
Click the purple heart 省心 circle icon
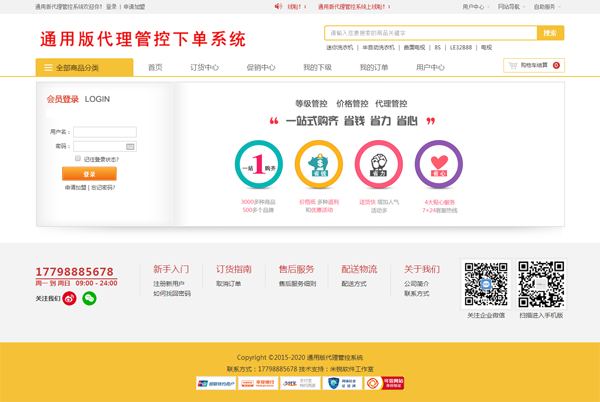pos(439,164)
